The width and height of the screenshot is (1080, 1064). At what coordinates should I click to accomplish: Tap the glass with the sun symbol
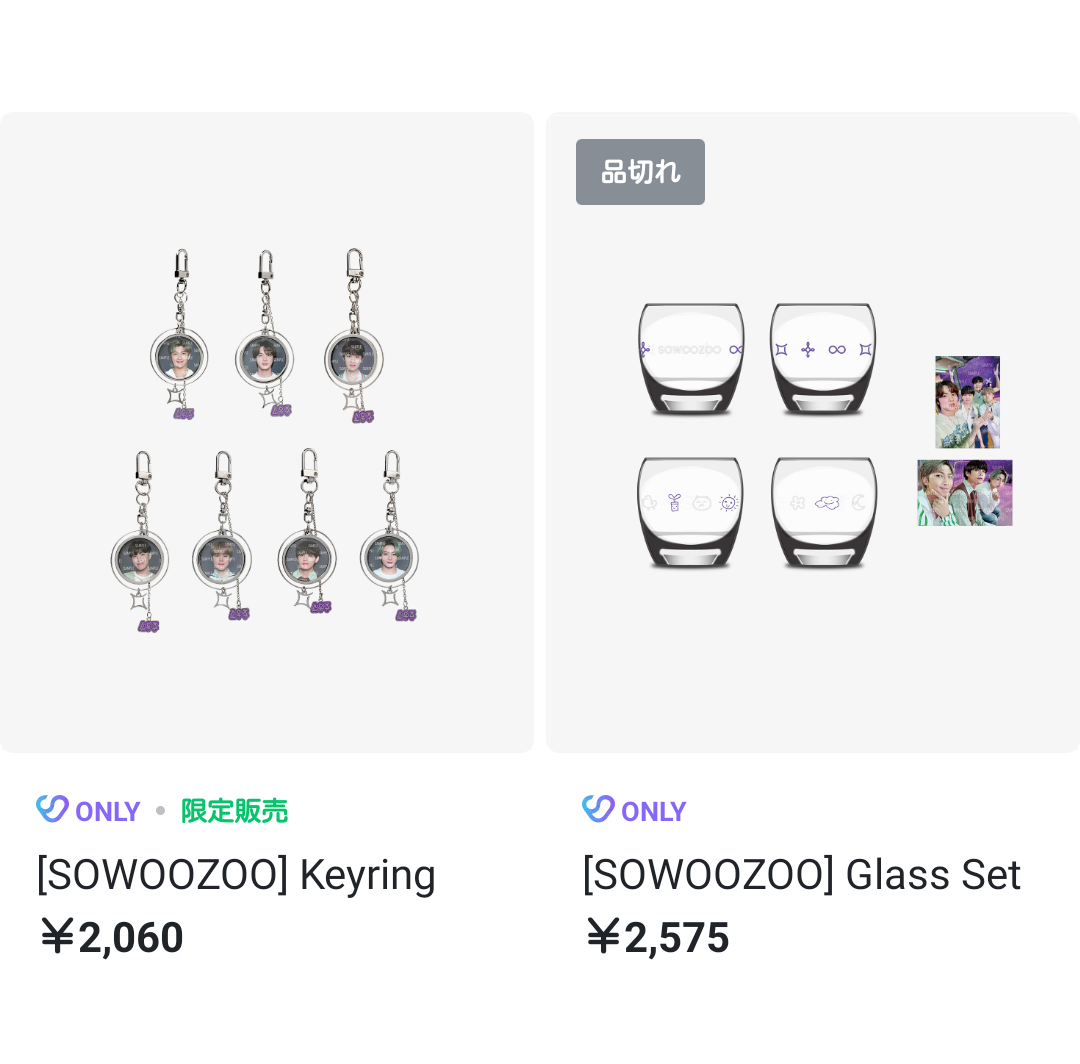[691, 512]
